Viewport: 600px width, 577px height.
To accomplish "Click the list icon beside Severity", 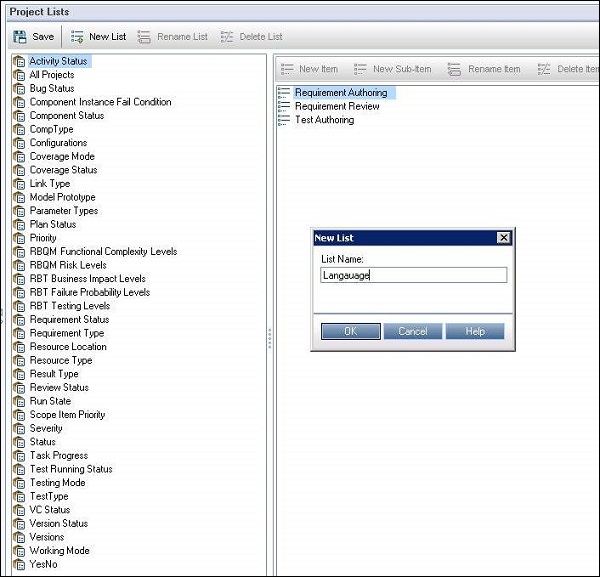I will pos(19,429).
